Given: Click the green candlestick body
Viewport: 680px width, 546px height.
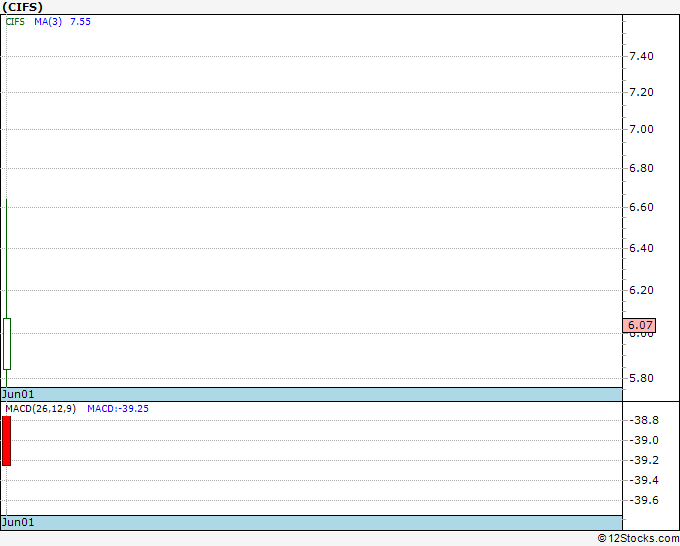Looking at the screenshot, I should point(7,344).
